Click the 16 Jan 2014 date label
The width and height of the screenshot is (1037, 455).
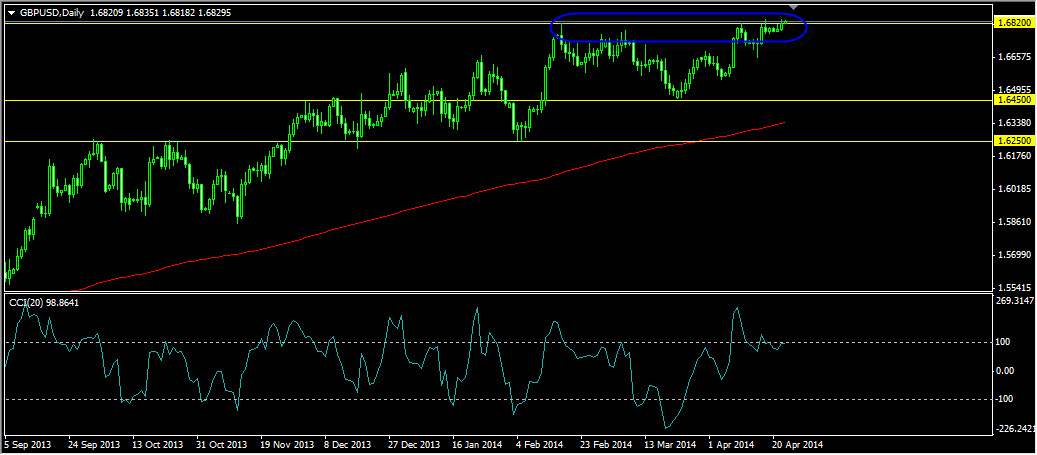pyautogui.click(x=478, y=444)
